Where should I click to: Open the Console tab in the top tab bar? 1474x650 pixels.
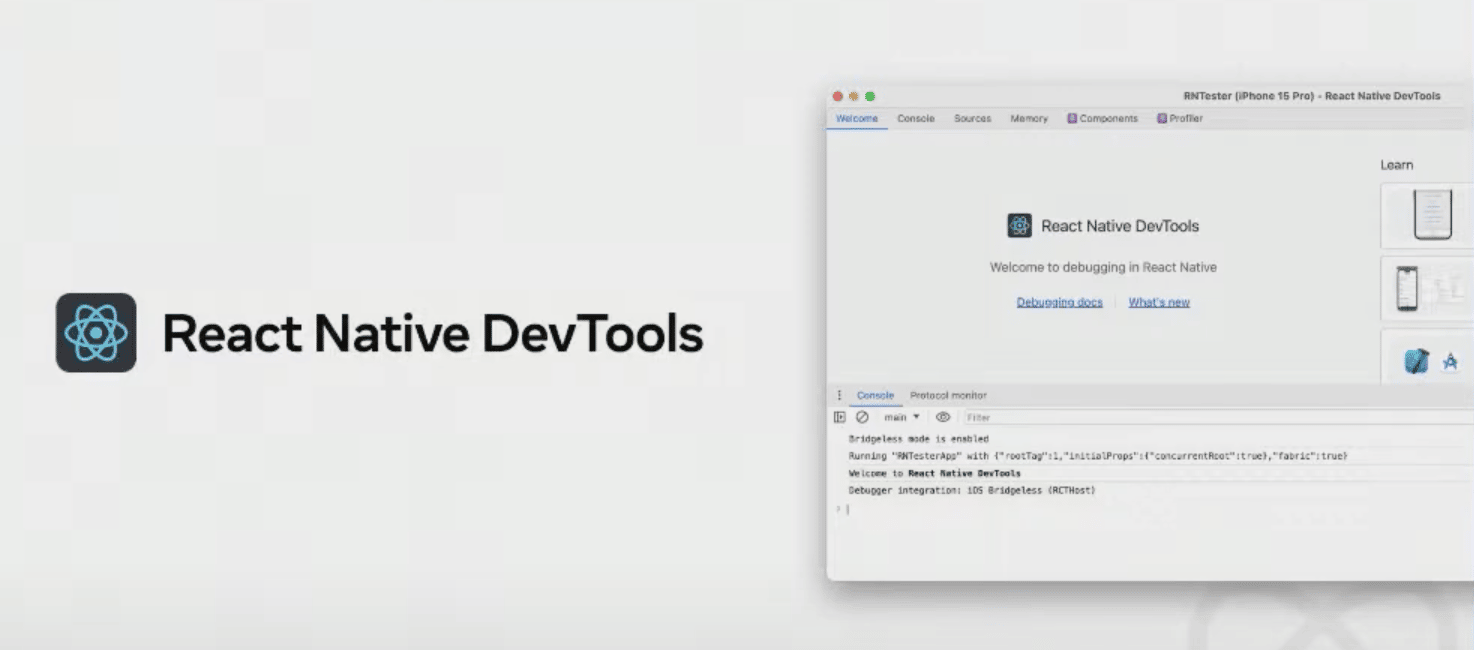click(x=915, y=118)
